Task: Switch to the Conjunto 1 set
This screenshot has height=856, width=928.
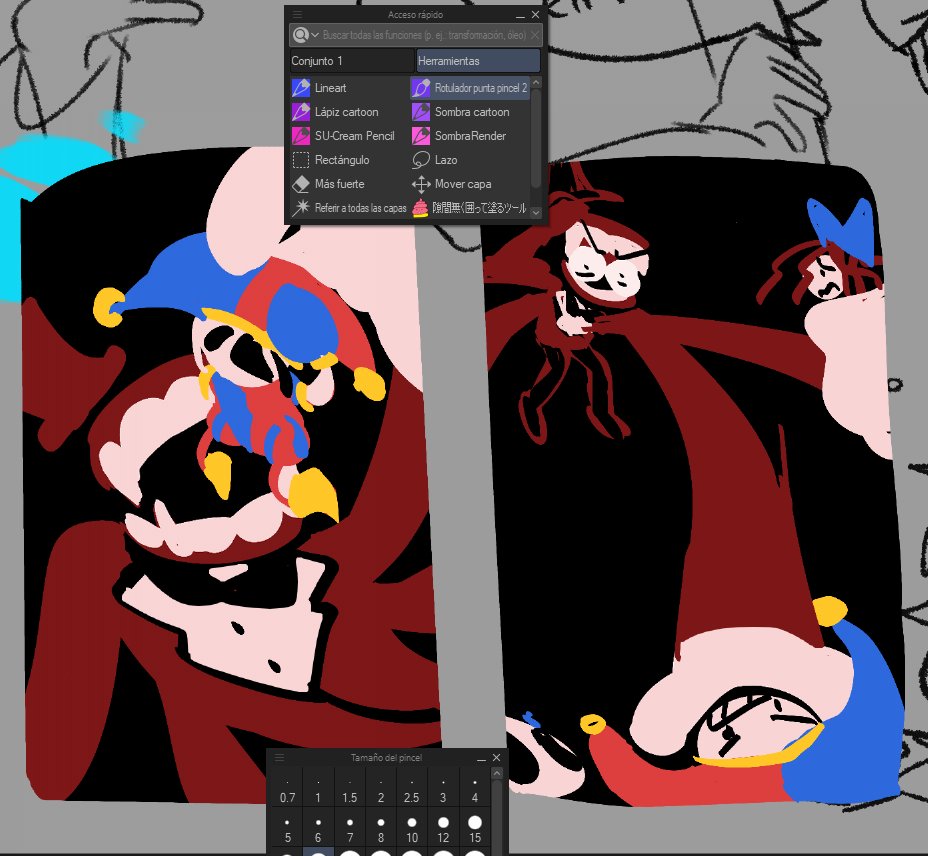Action: (x=352, y=61)
